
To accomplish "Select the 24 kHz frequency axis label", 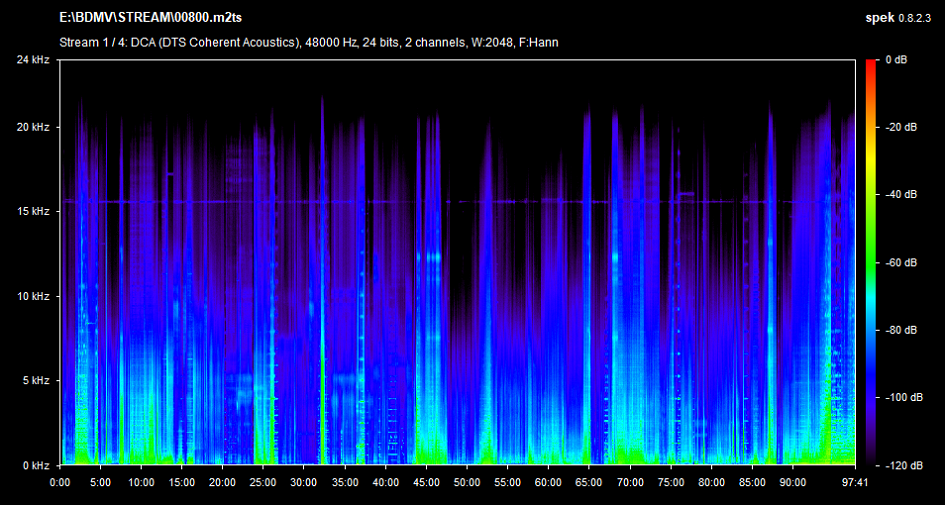I will pyautogui.click(x=33, y=60).
